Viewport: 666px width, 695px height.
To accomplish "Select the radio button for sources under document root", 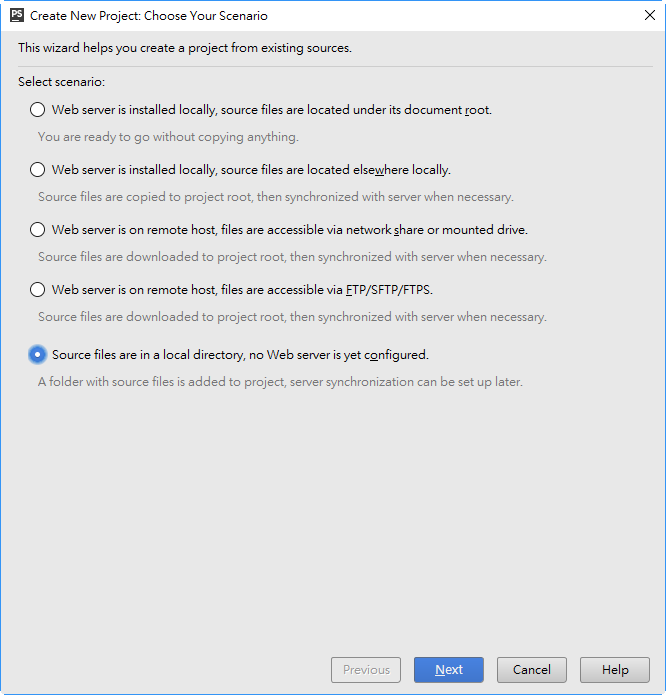I will [37, 109].
